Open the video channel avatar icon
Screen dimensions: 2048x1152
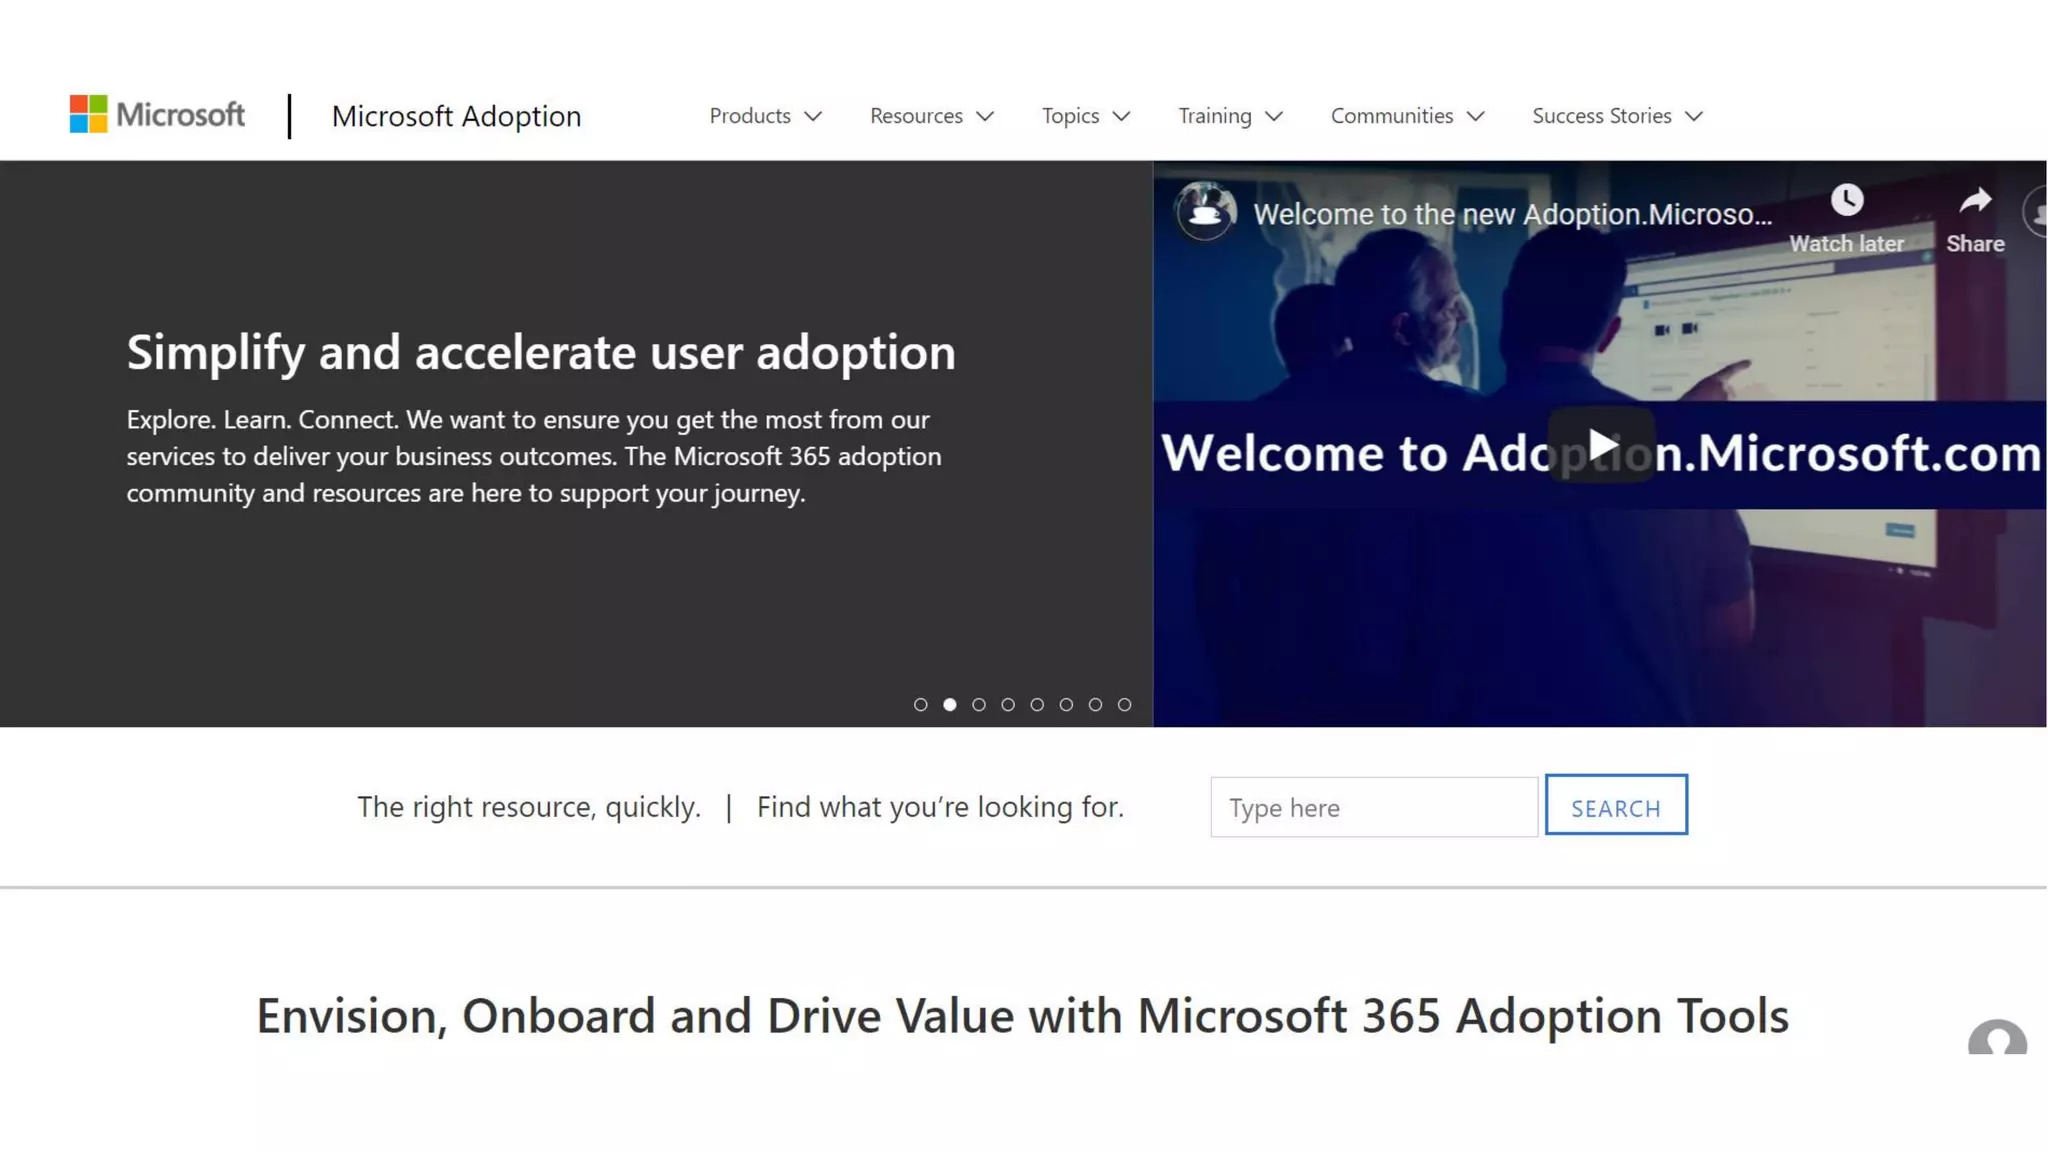(1205, 211)
